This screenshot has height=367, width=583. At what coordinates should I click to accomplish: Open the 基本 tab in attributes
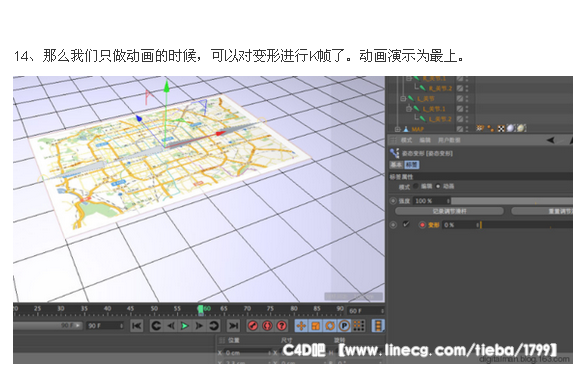click(x=396, y=164)
